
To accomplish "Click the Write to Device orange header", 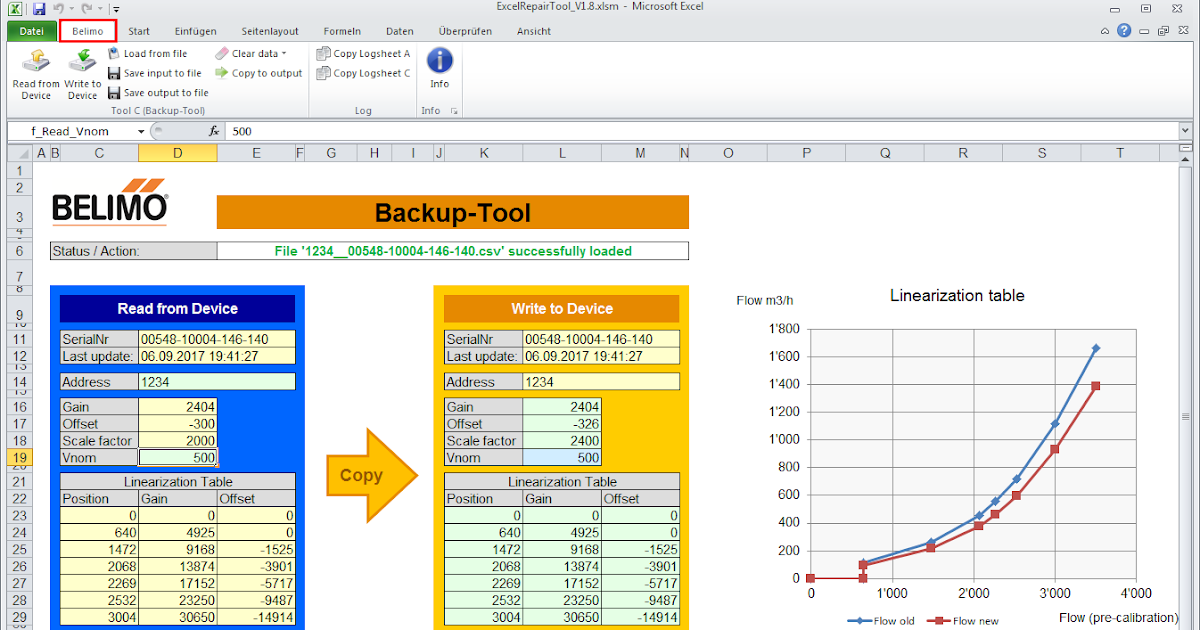I will (561, 308).
